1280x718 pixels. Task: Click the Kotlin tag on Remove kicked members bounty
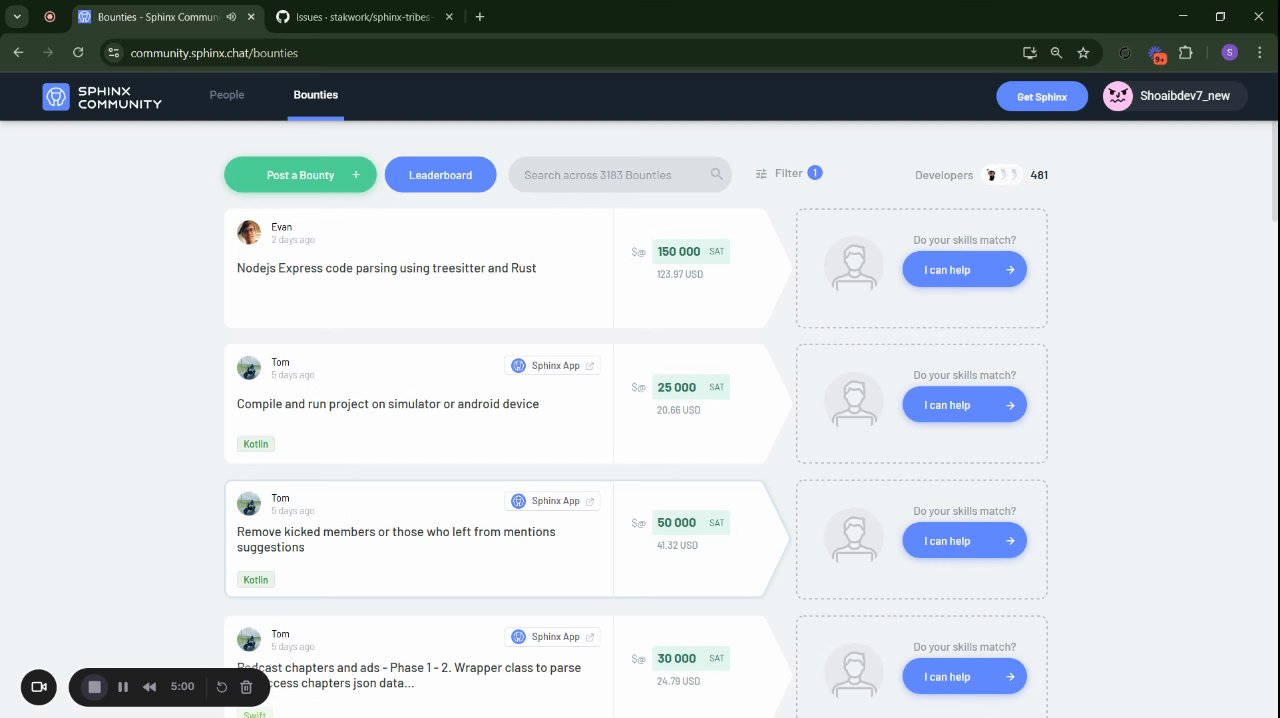tap(256, 580)
